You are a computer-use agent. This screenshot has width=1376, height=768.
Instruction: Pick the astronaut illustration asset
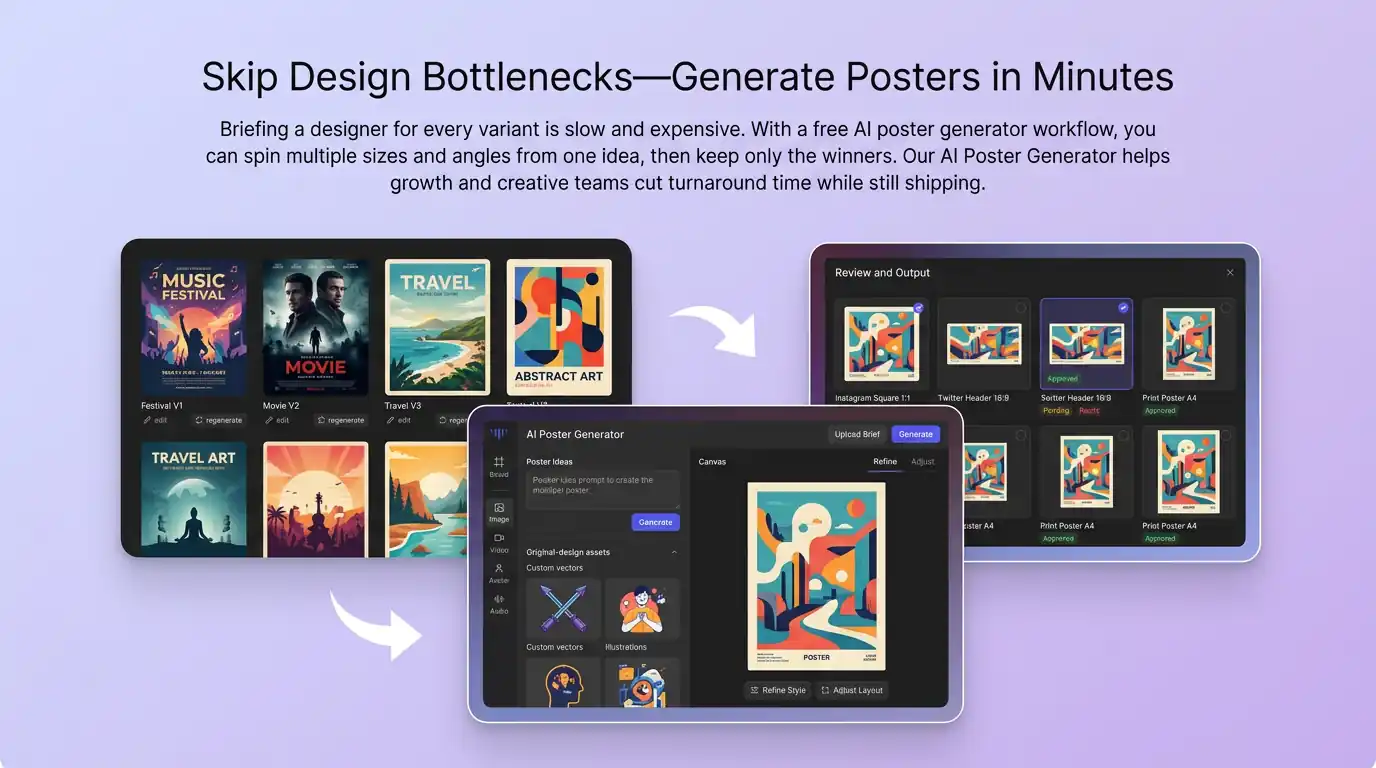point(642,682)
